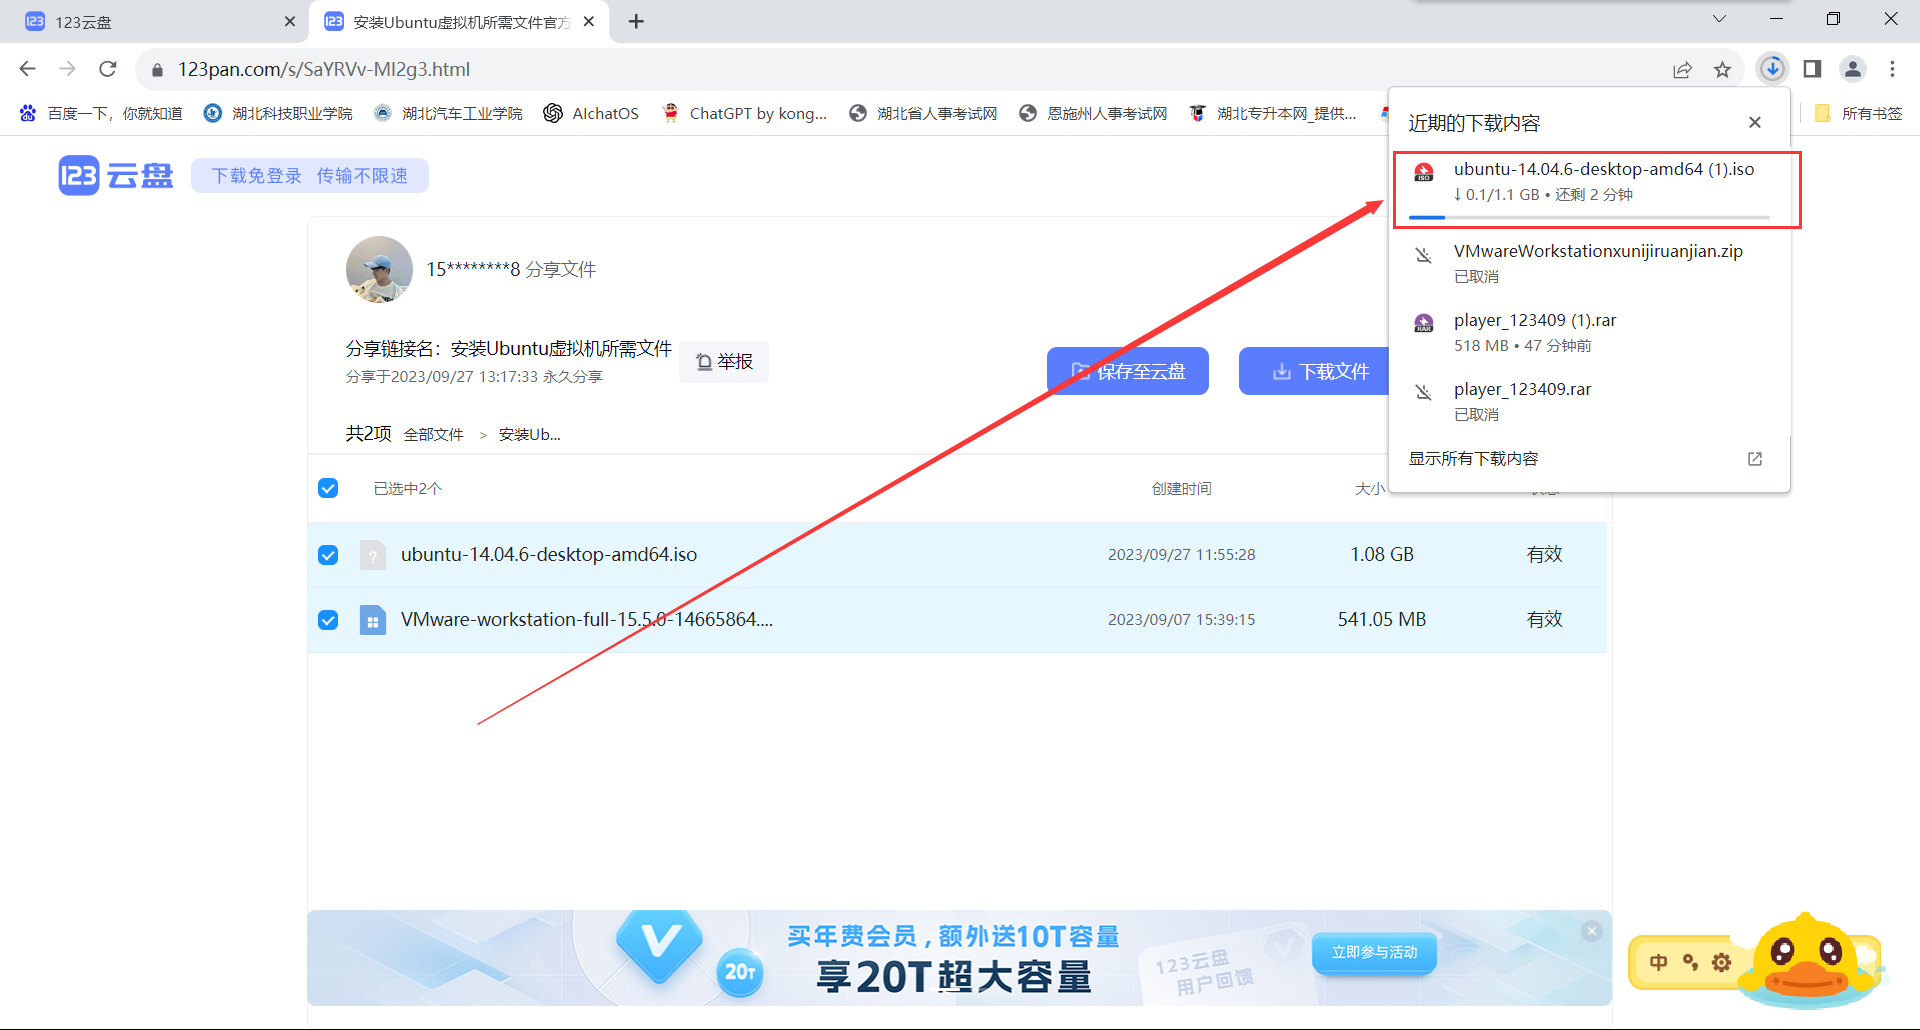Uncheck the ubuntu-14.04.6-desktop-amd64.iso checkbox
Screen dimensions: 1920x1030
click(328, 555)
